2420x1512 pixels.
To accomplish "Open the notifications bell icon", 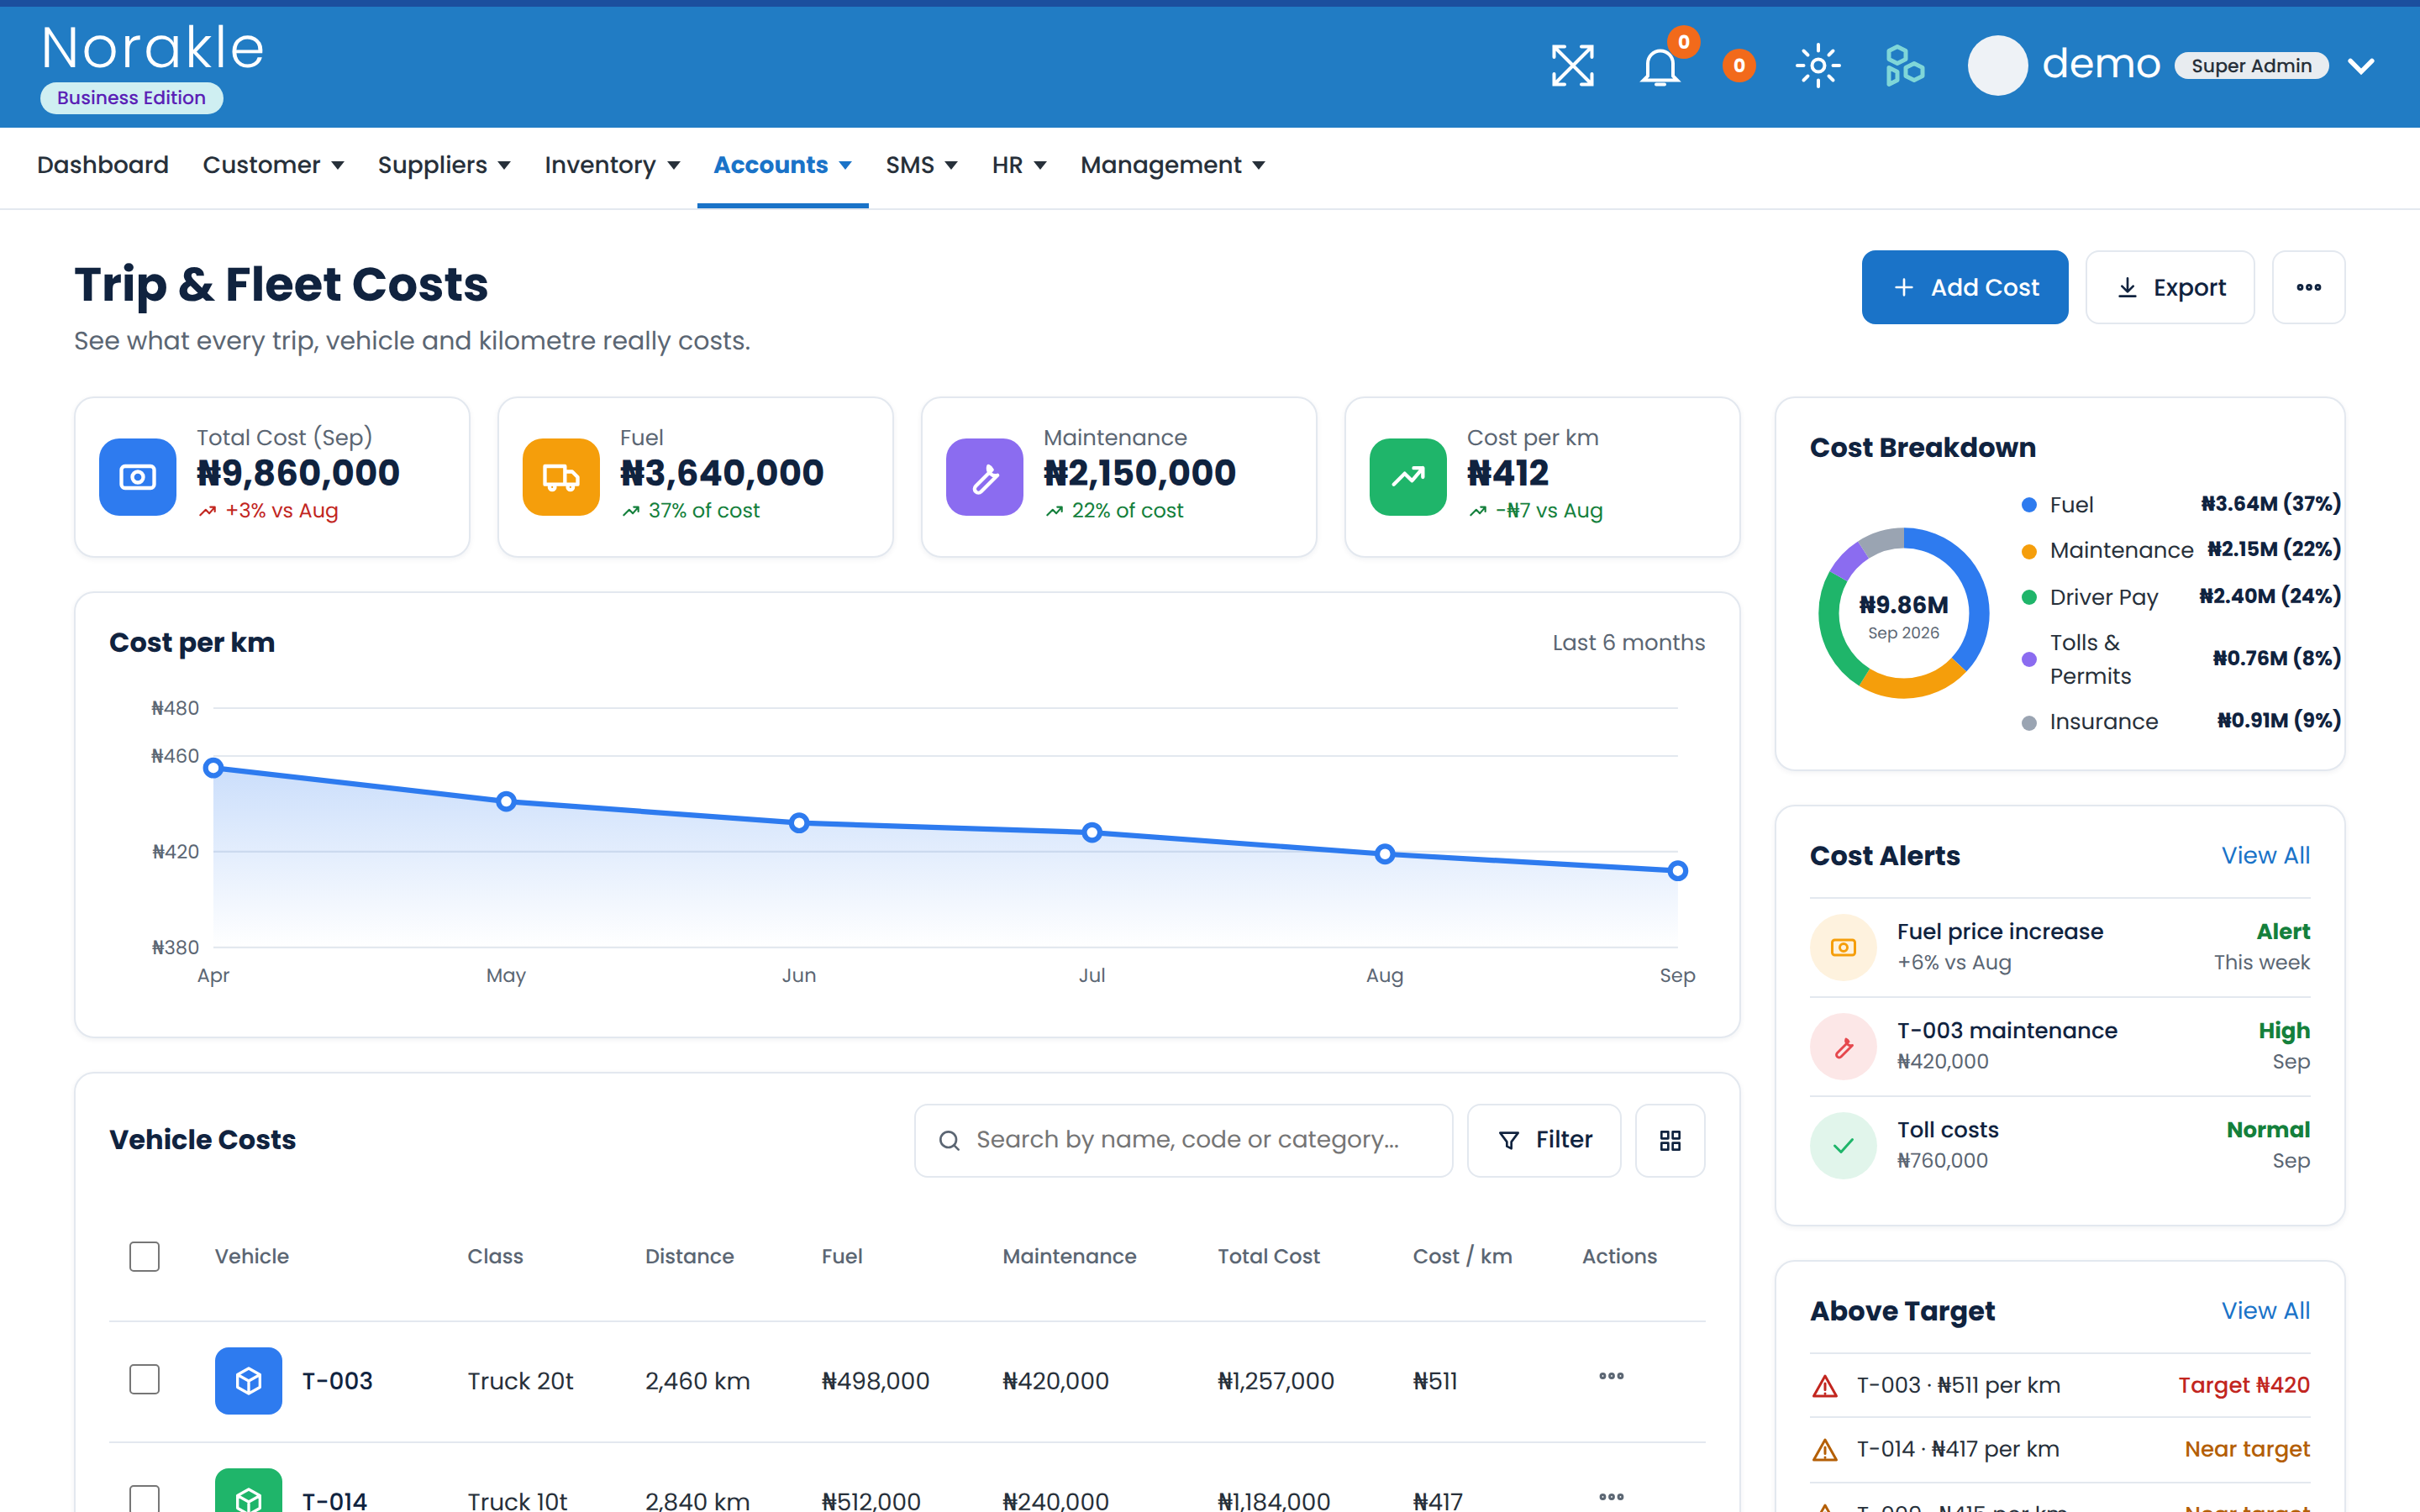I will pyautogui.click(x=1660, y=67).
